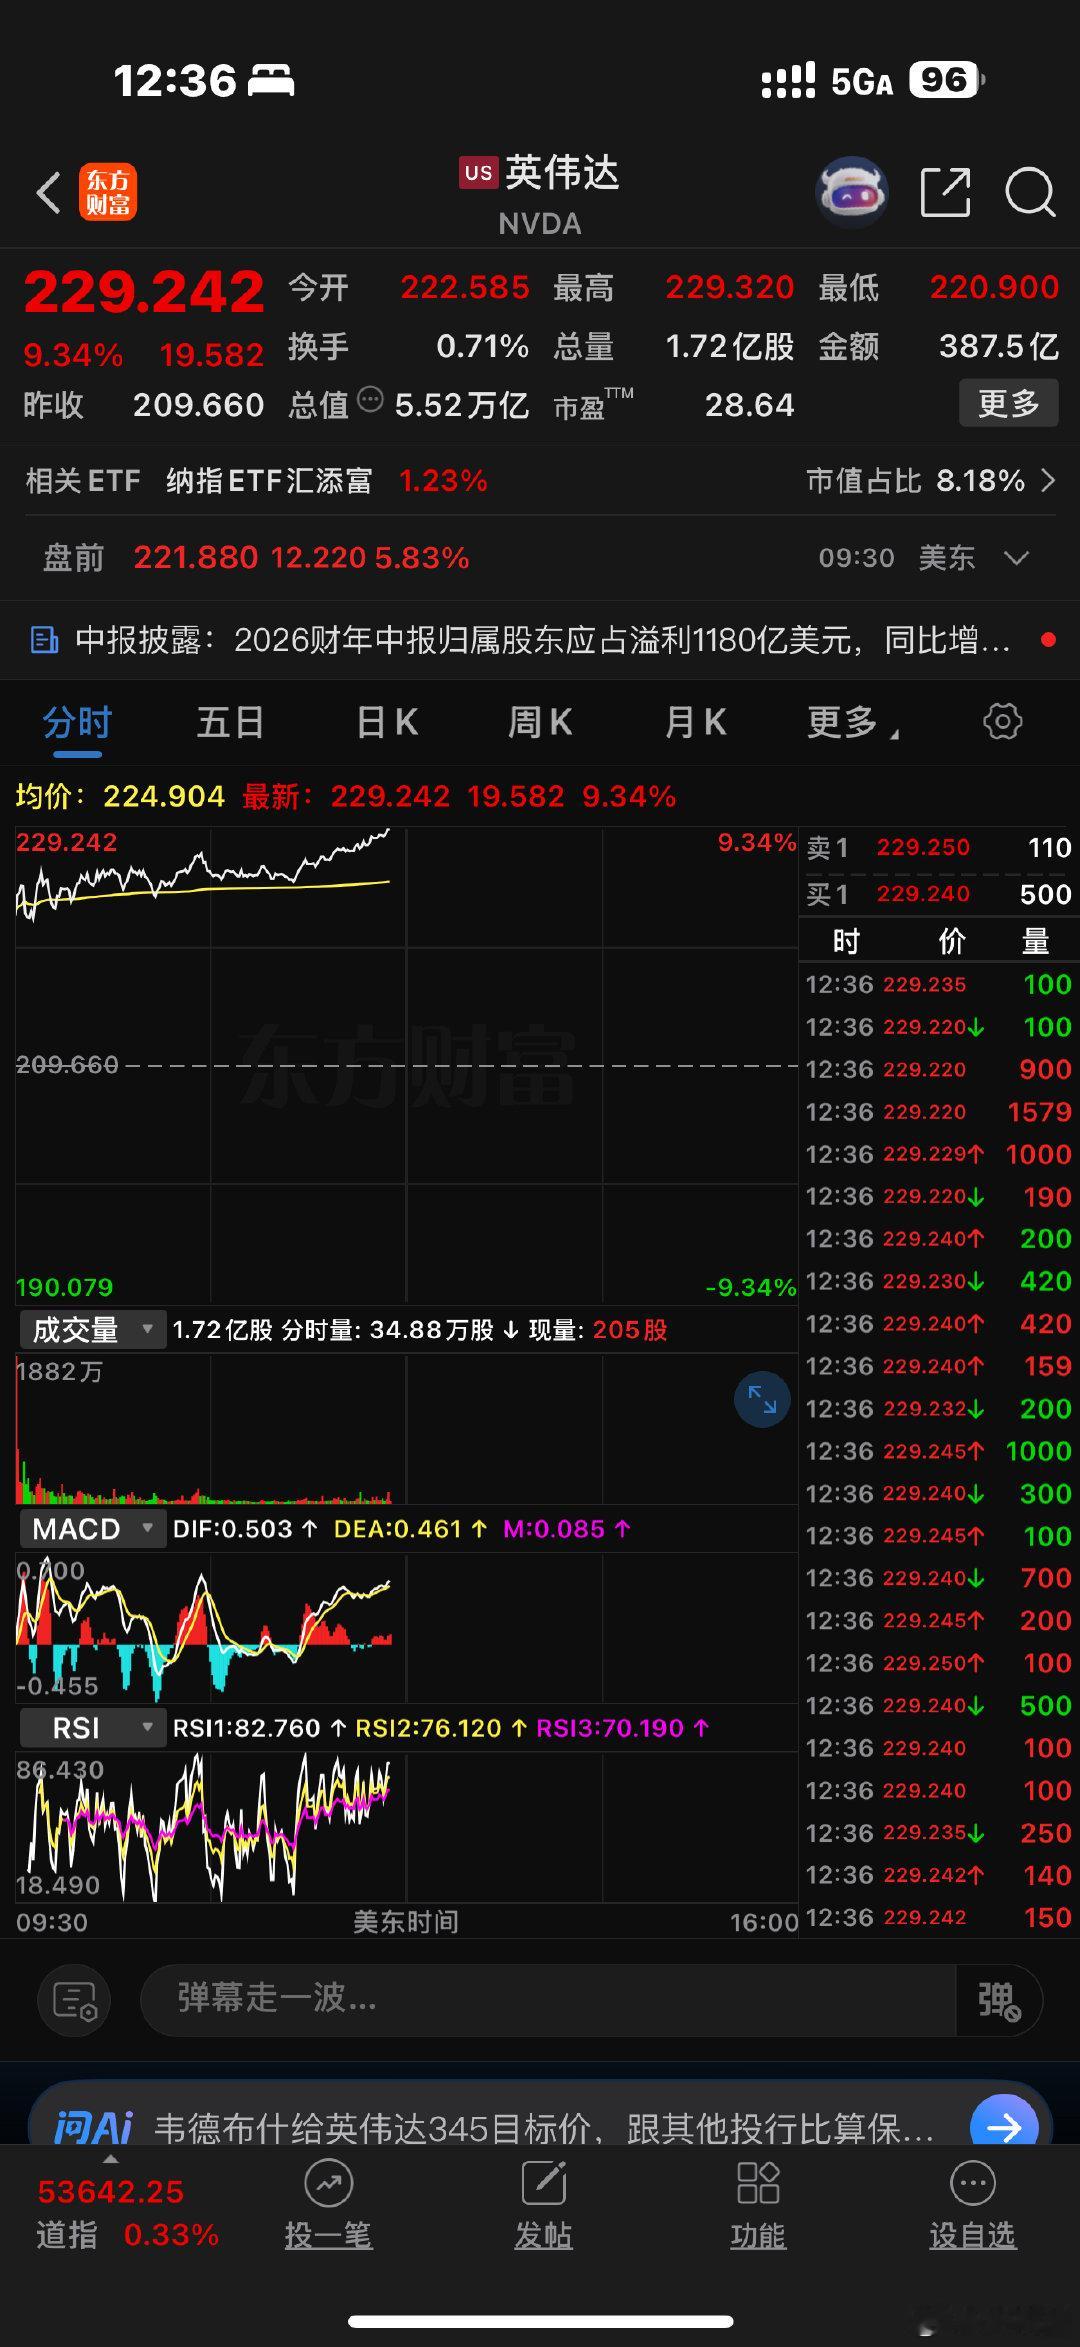Tap the 盘前 221.880 pre-market price
Image resolution: width=1080 pixels, height=2347 pixels.
tap(196, 558)
